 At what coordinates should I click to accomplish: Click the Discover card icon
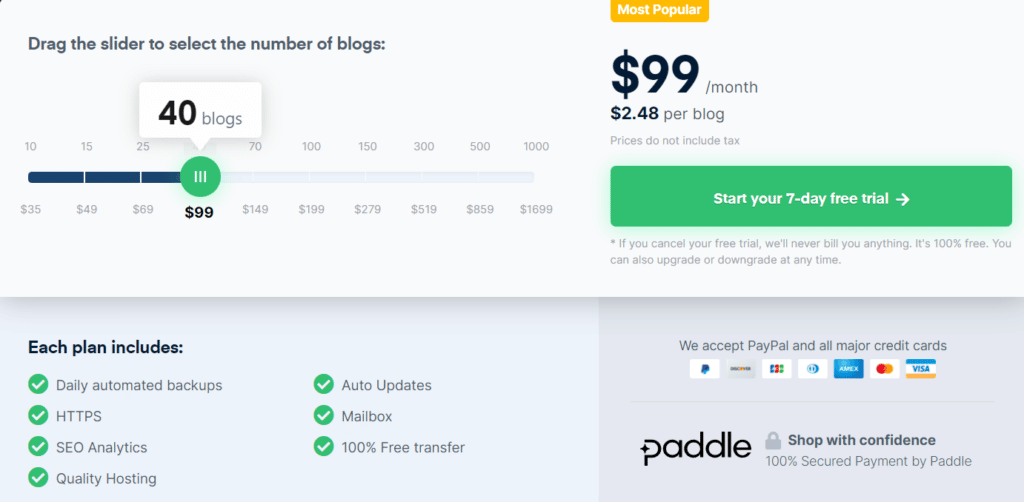(740, 369)
